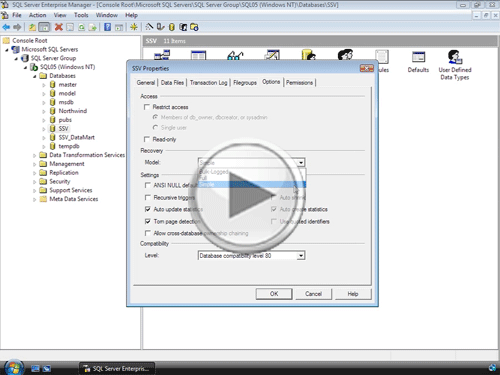500x375 pixels.
Task: Expand the Management tree node
Action: point(34,164)
